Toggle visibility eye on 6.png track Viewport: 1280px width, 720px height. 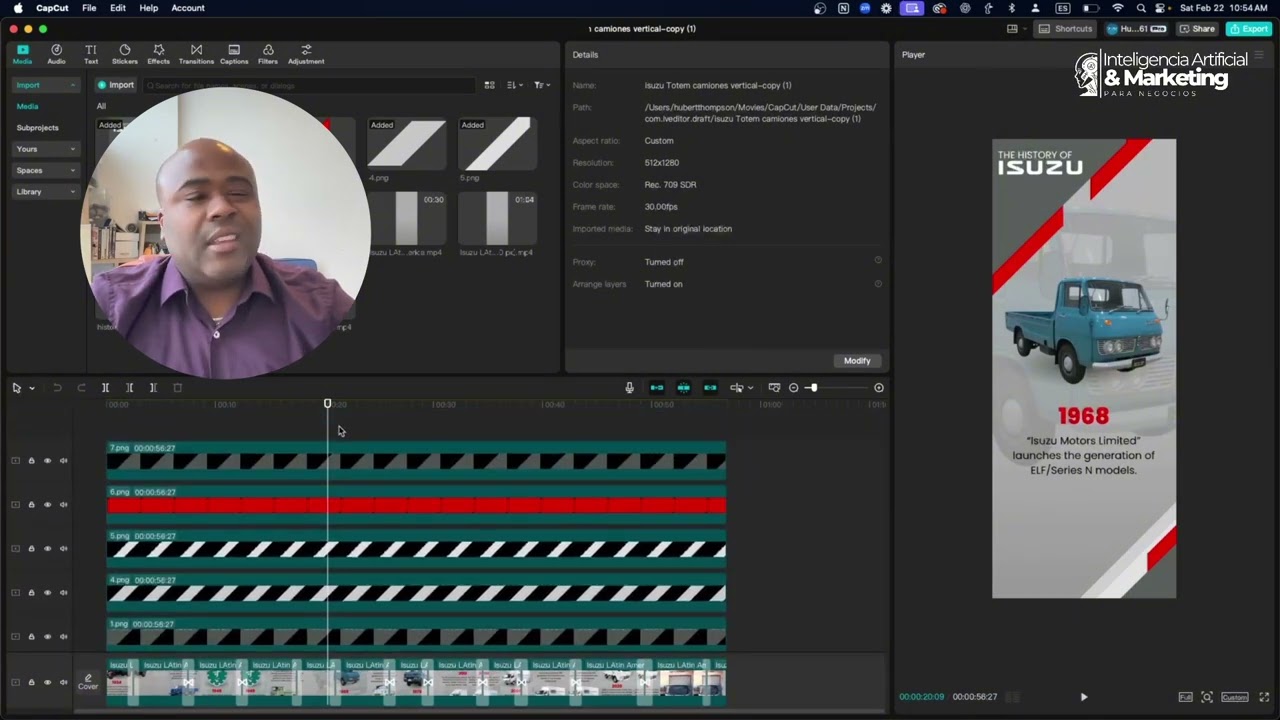point(47,505)
